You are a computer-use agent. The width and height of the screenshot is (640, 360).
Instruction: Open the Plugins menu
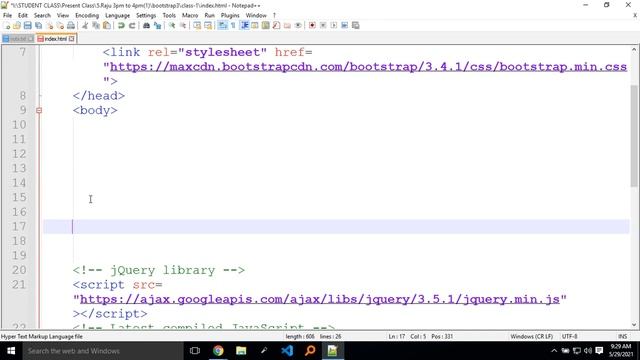point(230,16)
